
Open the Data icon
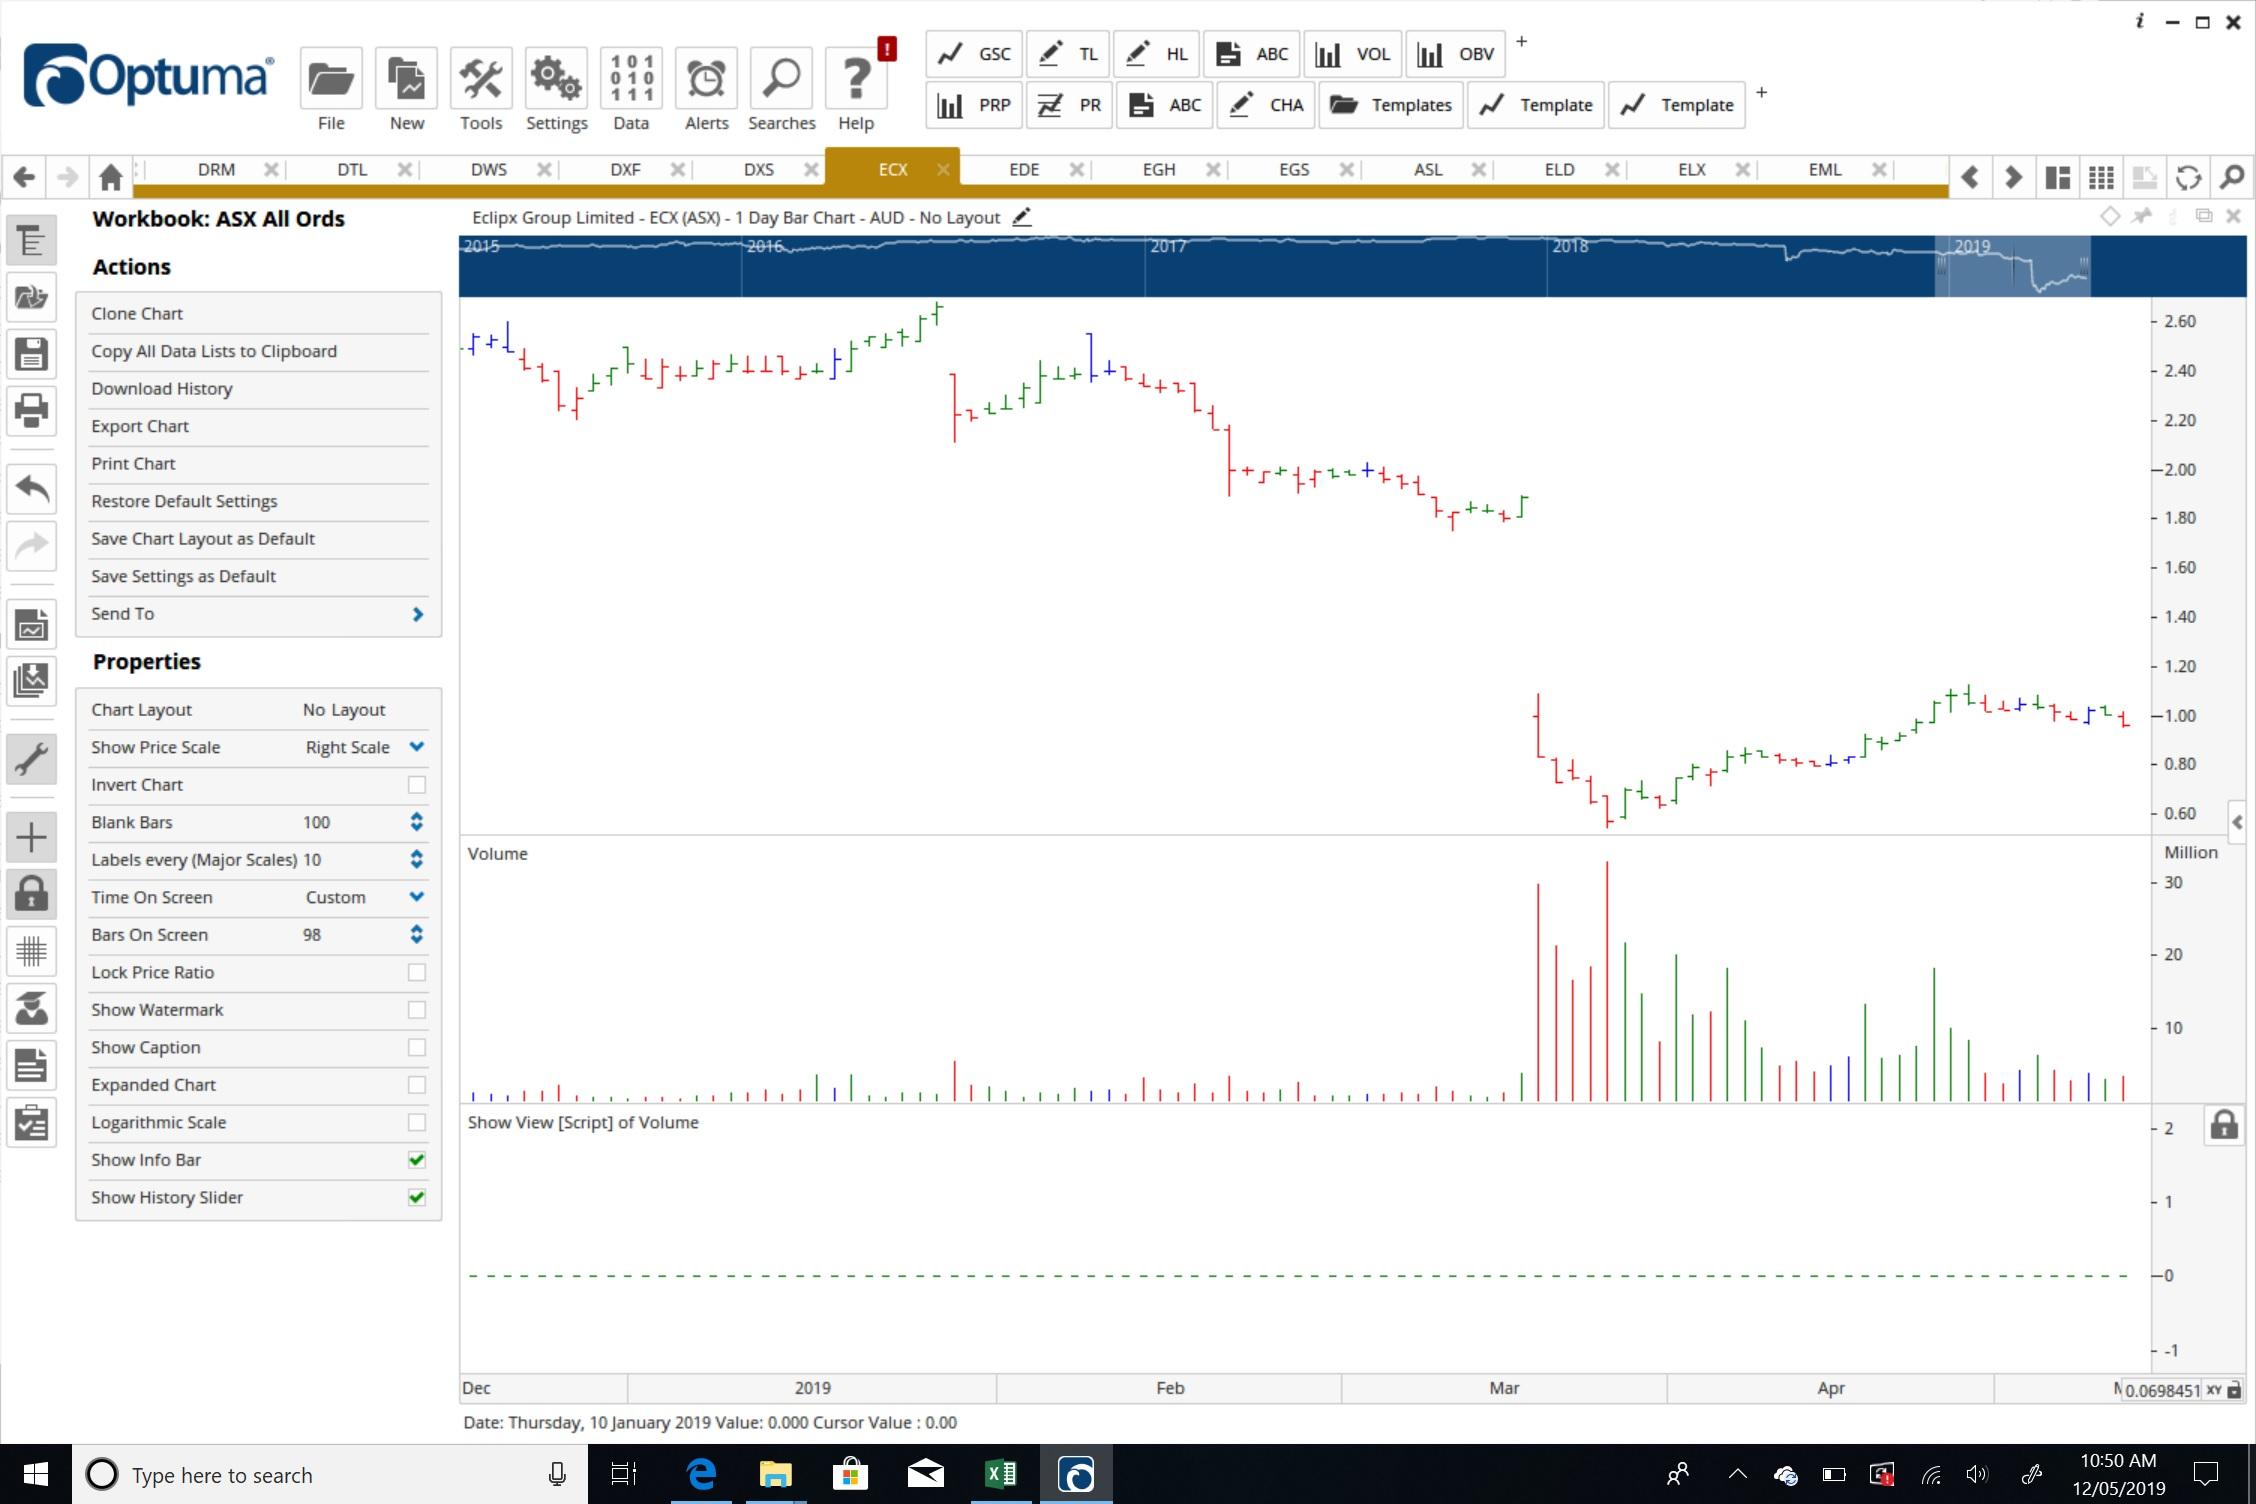(631, 79)
